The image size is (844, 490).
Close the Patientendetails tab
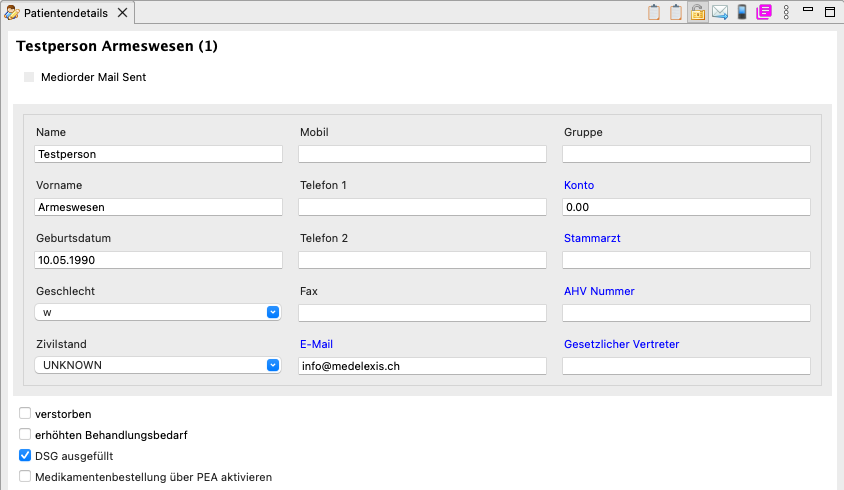(x=122, y=13)
